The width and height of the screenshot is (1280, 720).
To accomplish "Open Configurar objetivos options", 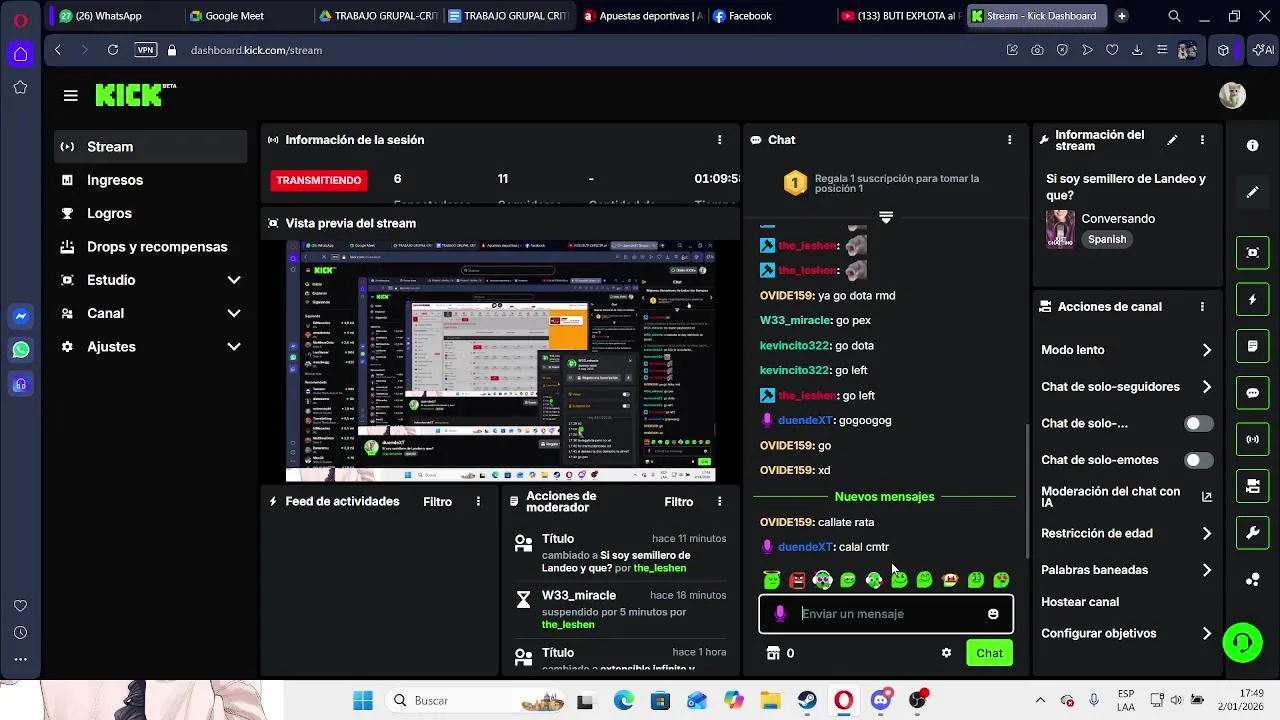I will coord(1206,634).
